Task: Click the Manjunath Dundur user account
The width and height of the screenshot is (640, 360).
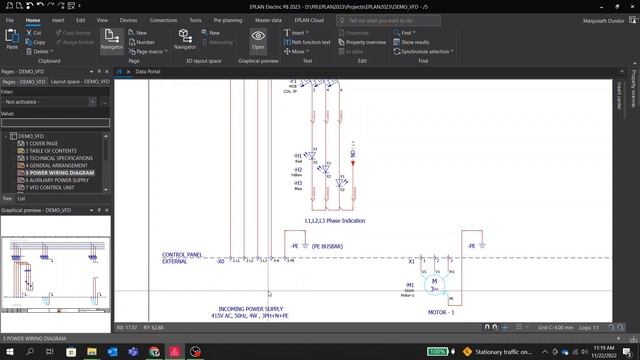Action: [x=603, y=20]
